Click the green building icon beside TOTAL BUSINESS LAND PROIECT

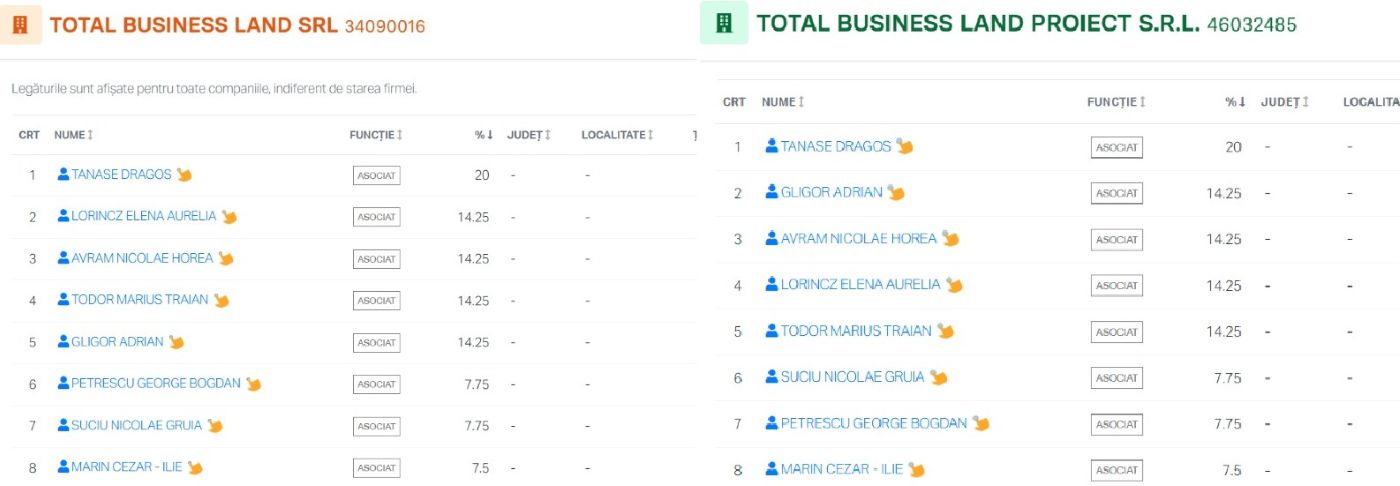click(x=725, y=23)
